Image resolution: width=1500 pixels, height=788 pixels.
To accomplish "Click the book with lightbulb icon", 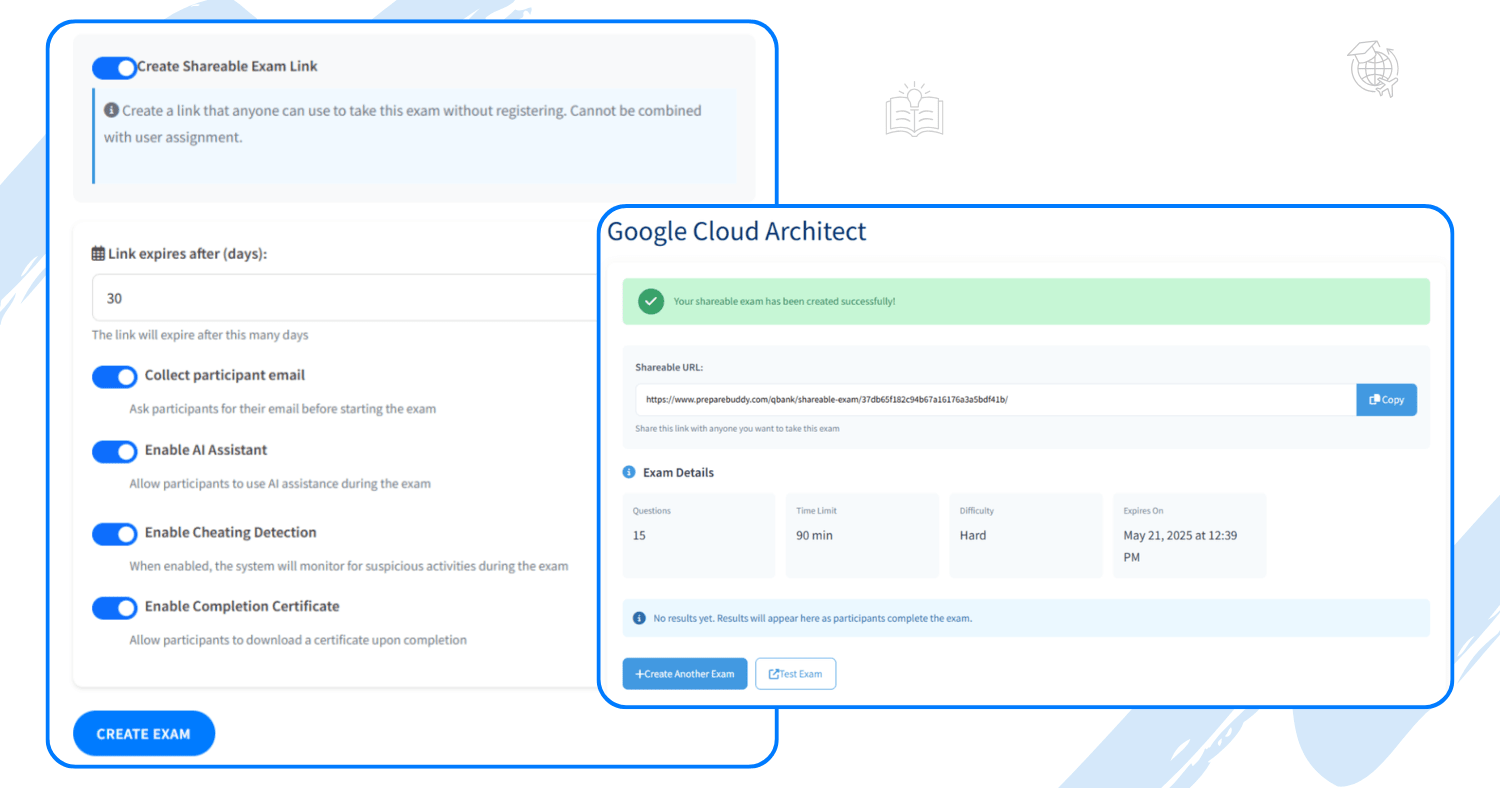I will [914, 110].
